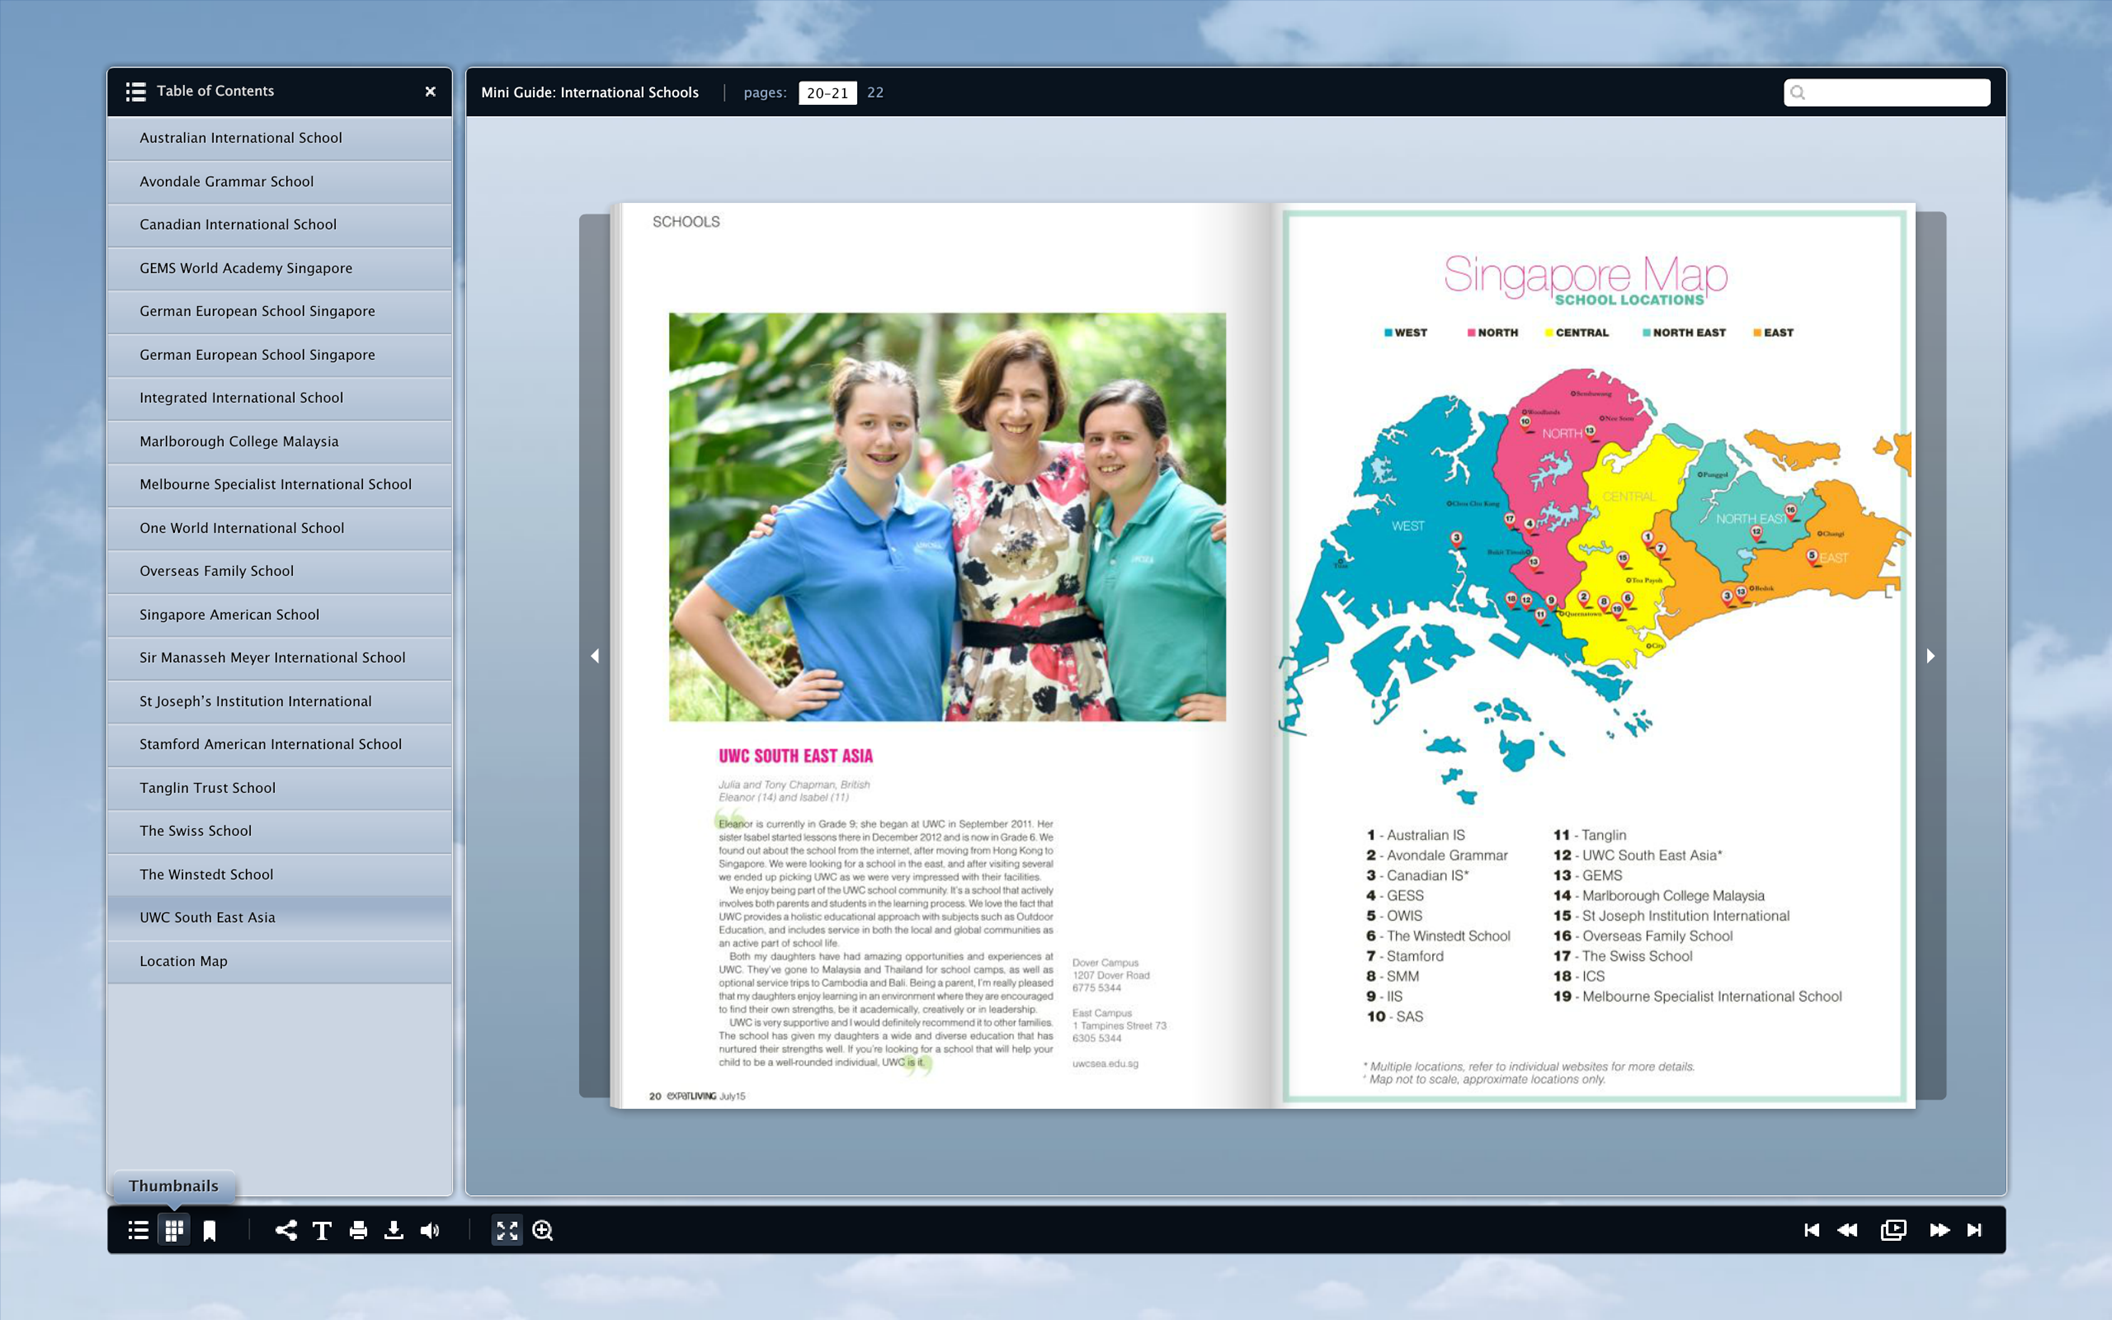
Task: Click the family photo on page 20
Action: point(947,517)
